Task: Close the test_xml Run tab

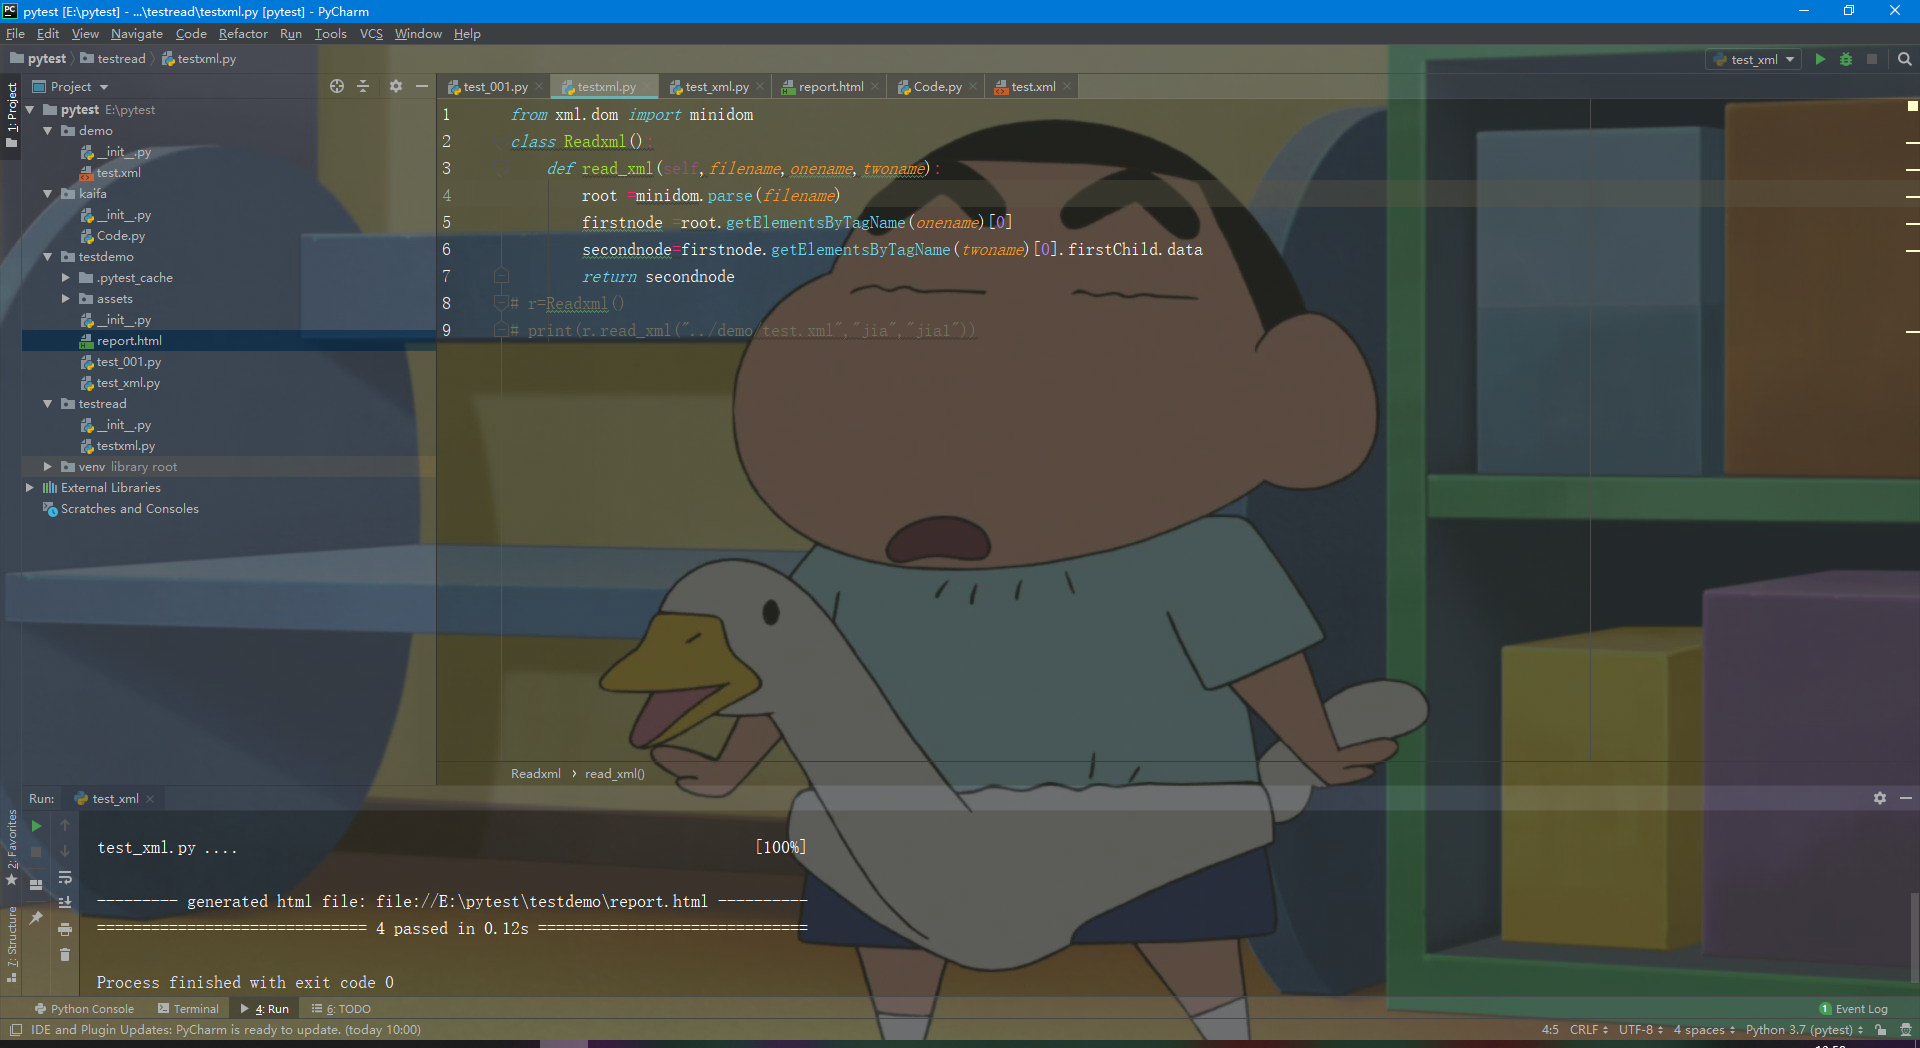Action: (150, 799)
